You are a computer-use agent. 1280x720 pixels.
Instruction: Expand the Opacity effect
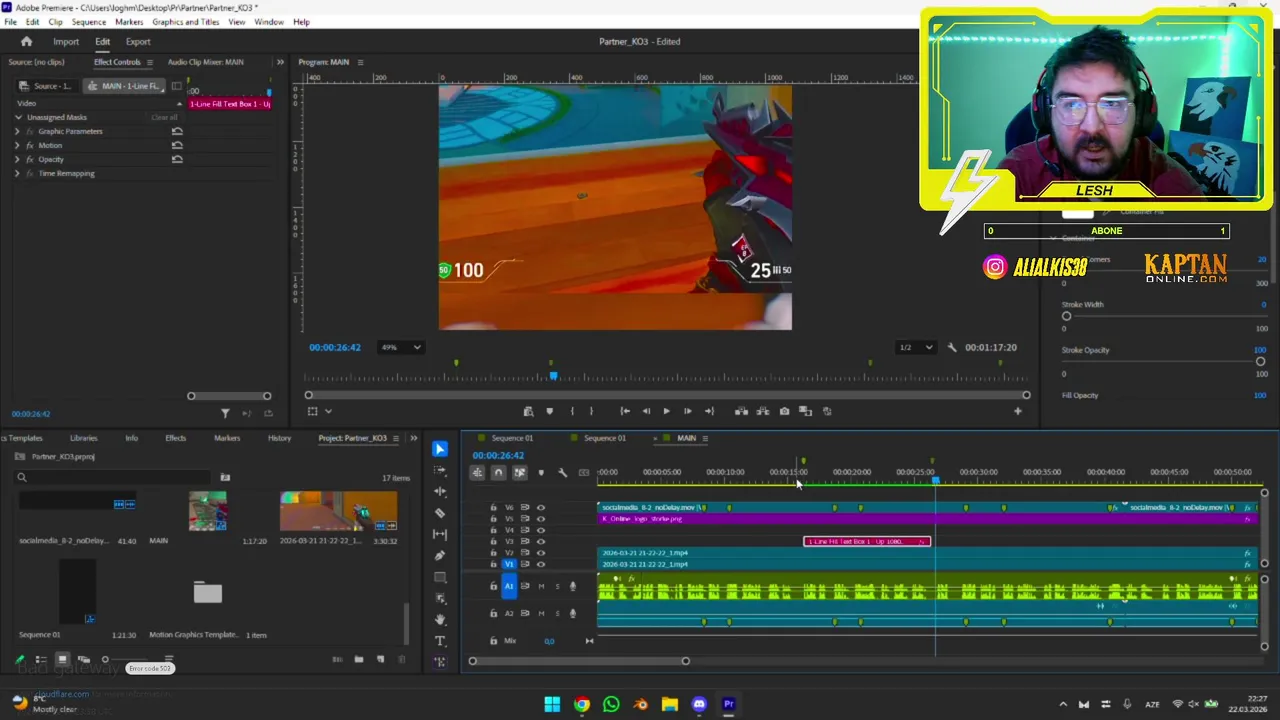17,159
